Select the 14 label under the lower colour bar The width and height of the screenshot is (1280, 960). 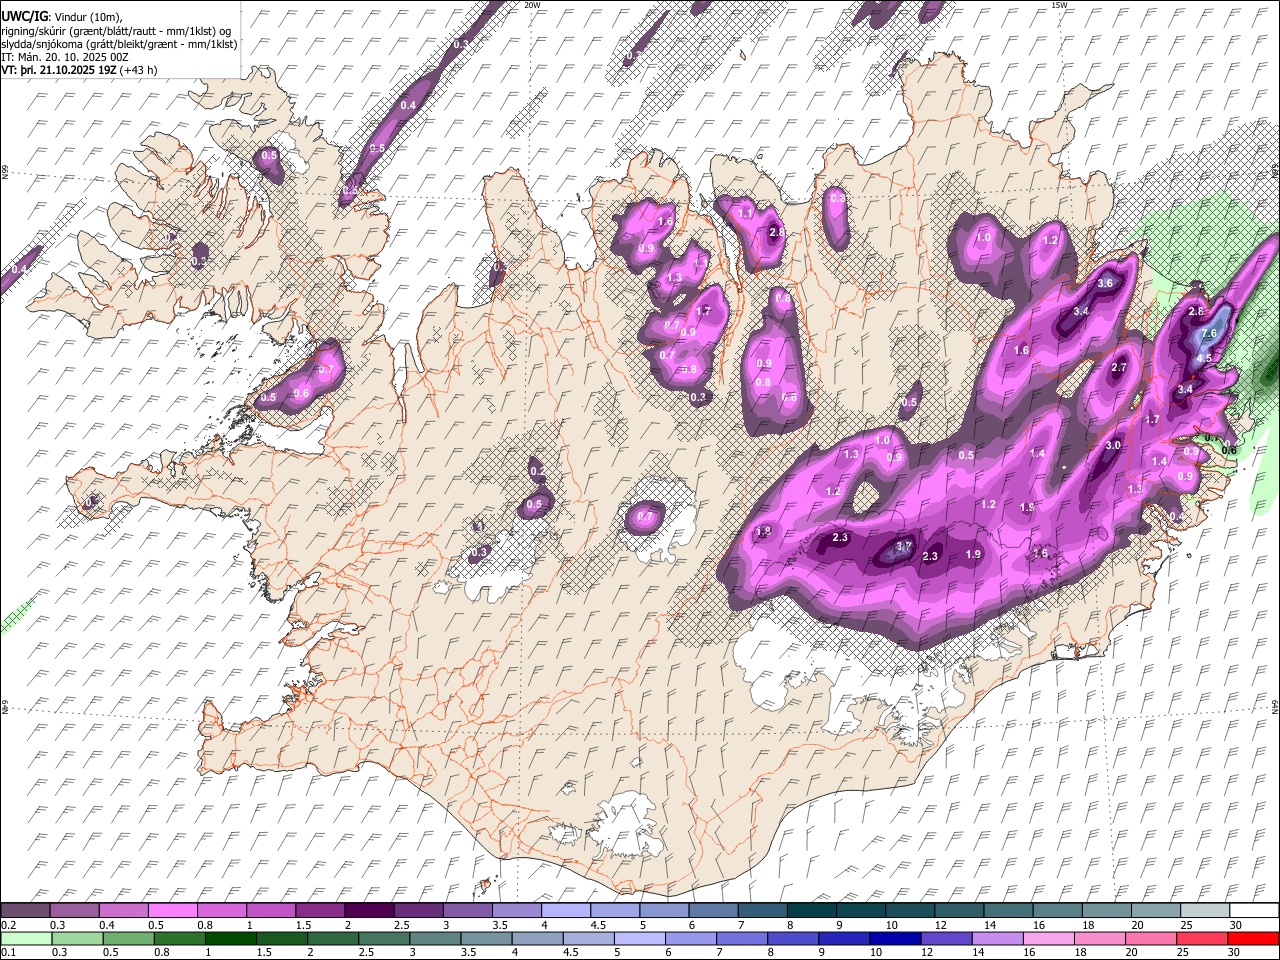[978, 952]
